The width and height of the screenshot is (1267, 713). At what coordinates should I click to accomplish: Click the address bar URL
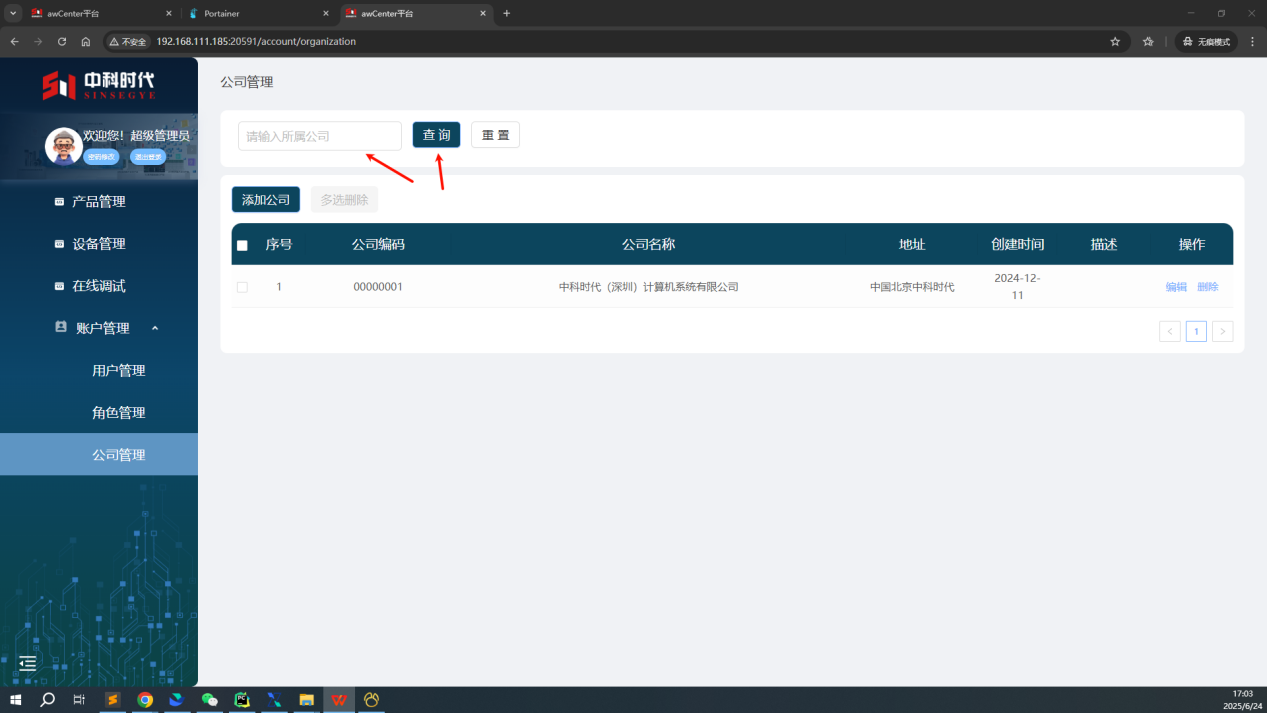(x=256, y=41)
